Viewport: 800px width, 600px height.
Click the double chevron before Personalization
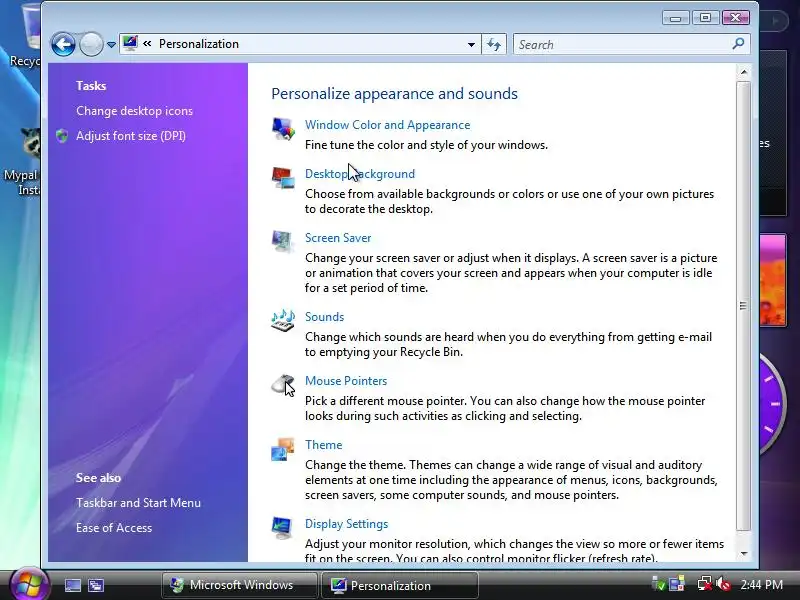point(147,44)
